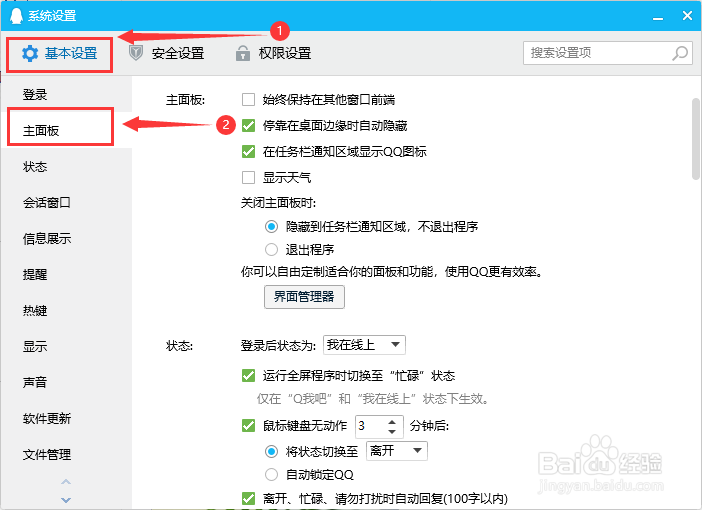Select 将状态切换至 radio option
The image size is (702, 510).
(271, 451)
